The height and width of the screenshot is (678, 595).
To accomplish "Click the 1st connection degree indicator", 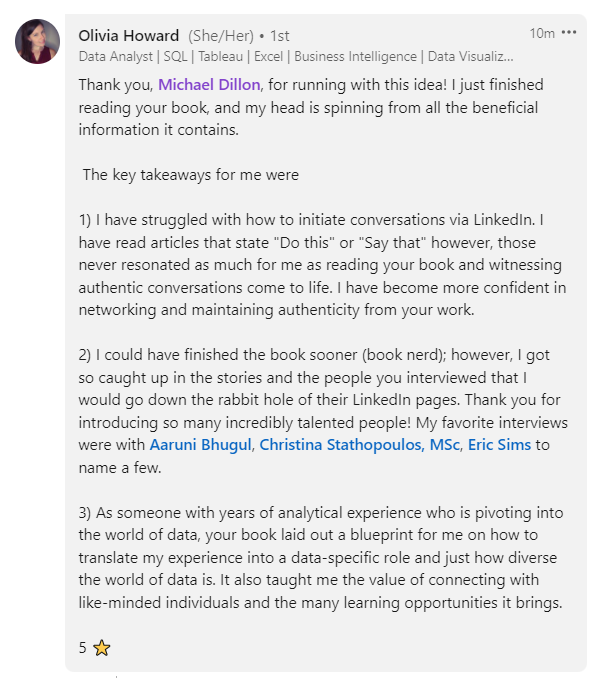I will pyautogui.click(x=280, y=36).
